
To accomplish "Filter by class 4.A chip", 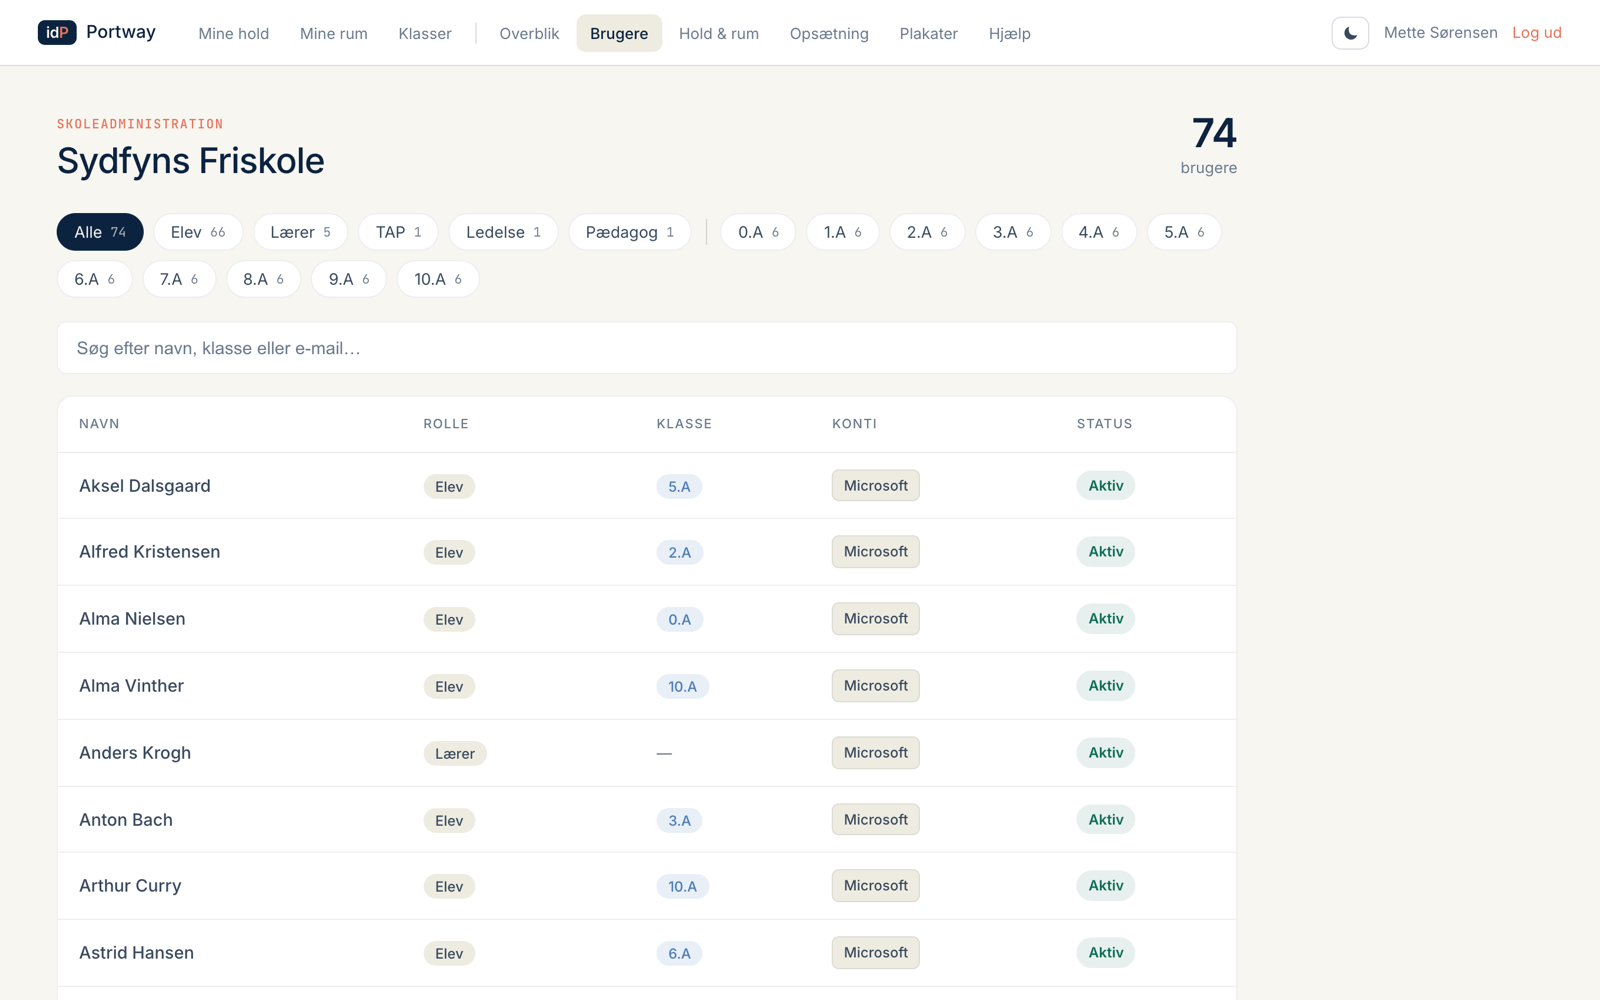I will pos(1098,232).
